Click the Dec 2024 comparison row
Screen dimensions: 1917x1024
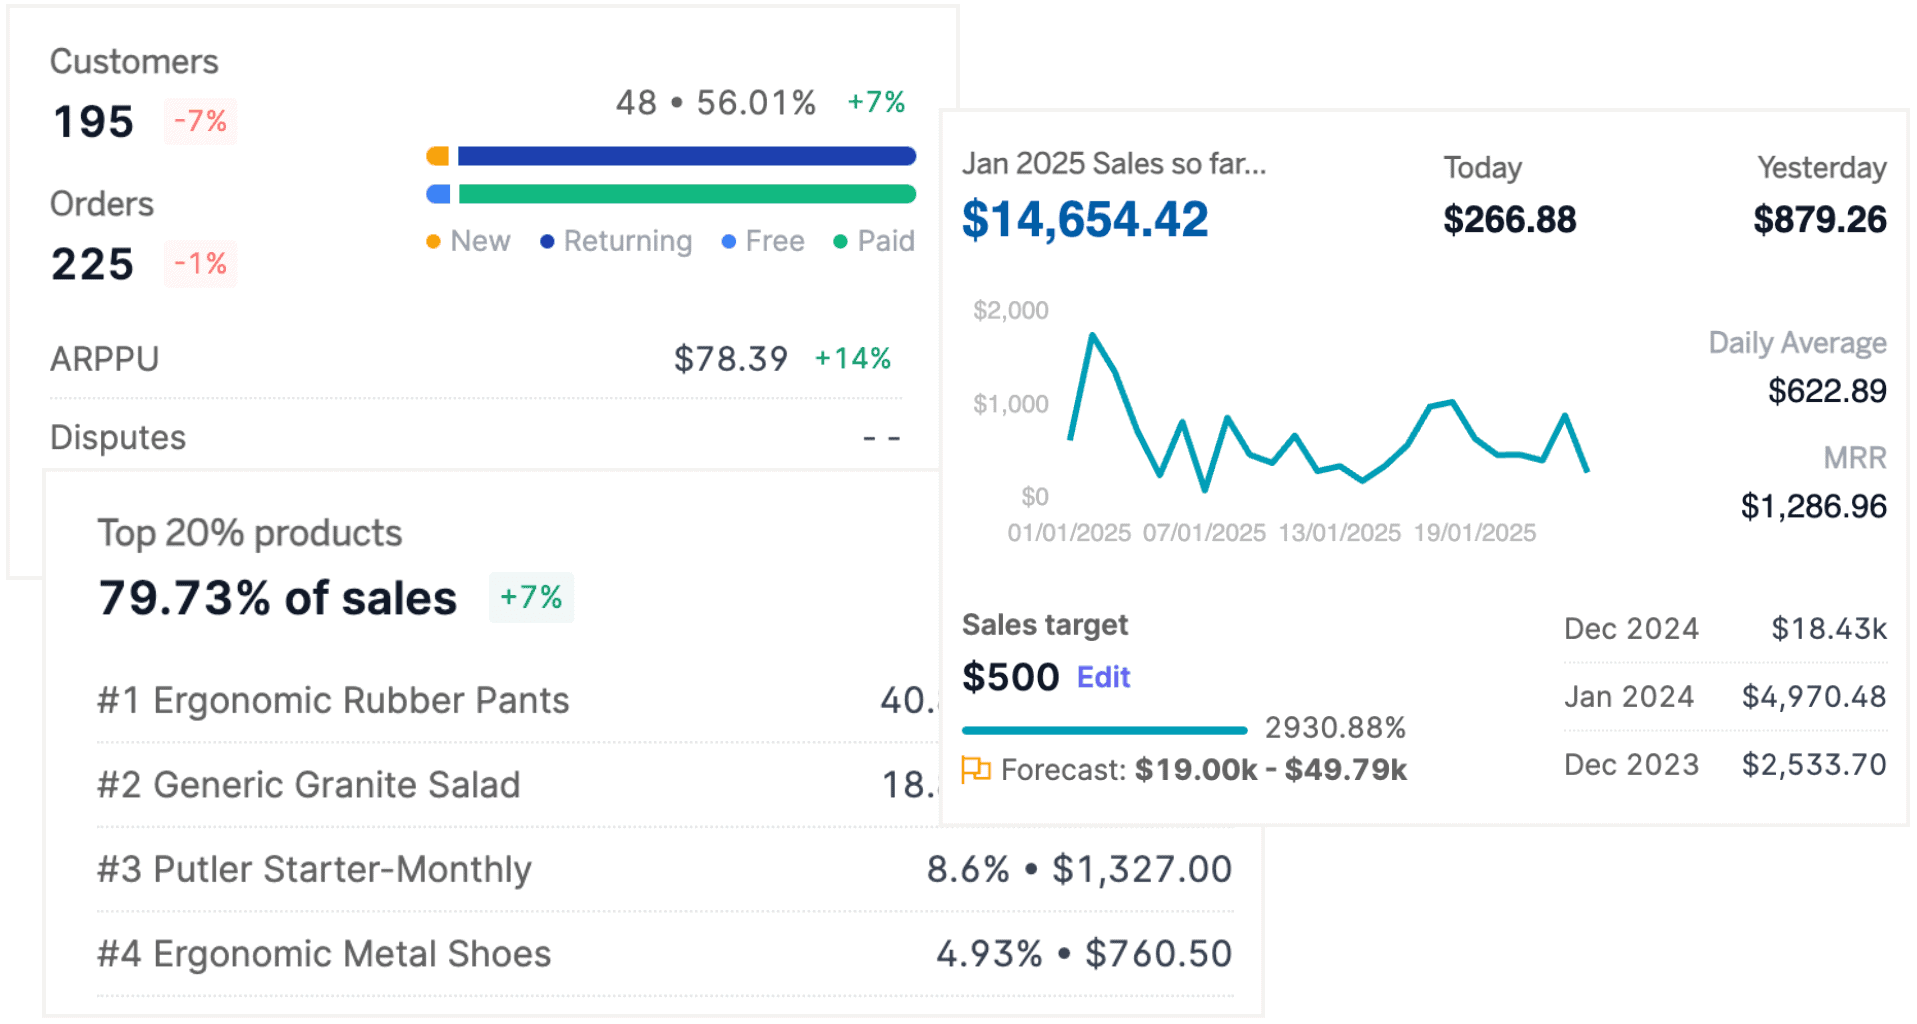(1725, 629)
